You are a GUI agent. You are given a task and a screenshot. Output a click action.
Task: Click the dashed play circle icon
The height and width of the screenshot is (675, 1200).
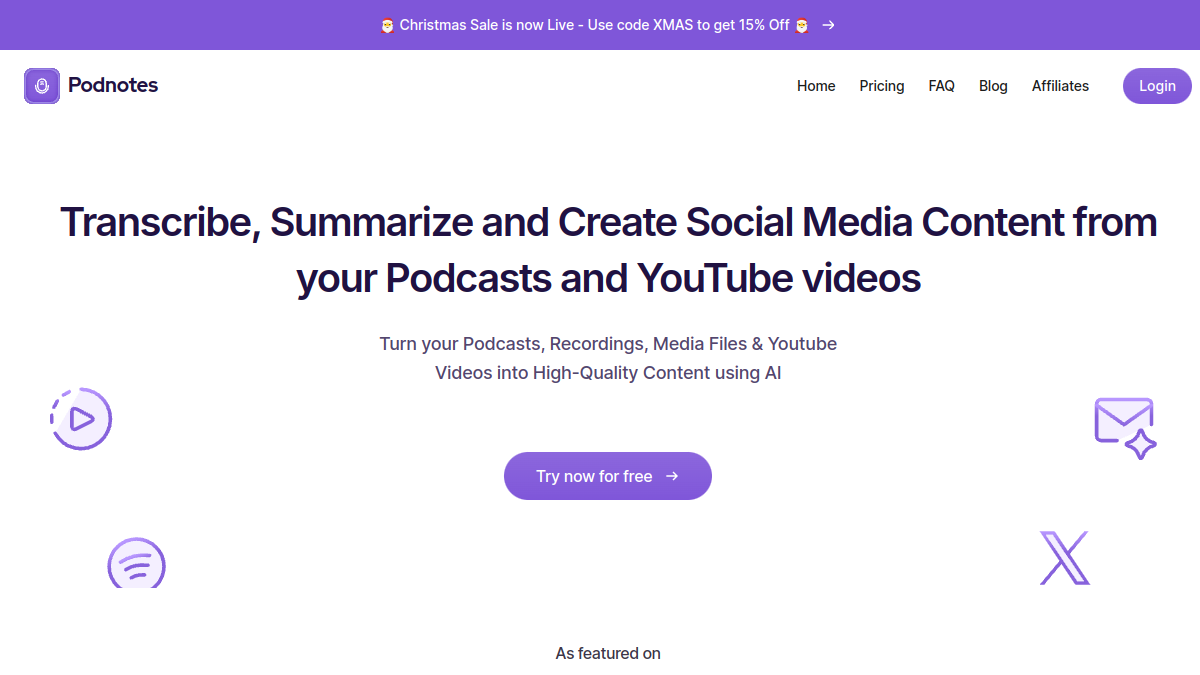pyautogui.click(x=81, y=419)
